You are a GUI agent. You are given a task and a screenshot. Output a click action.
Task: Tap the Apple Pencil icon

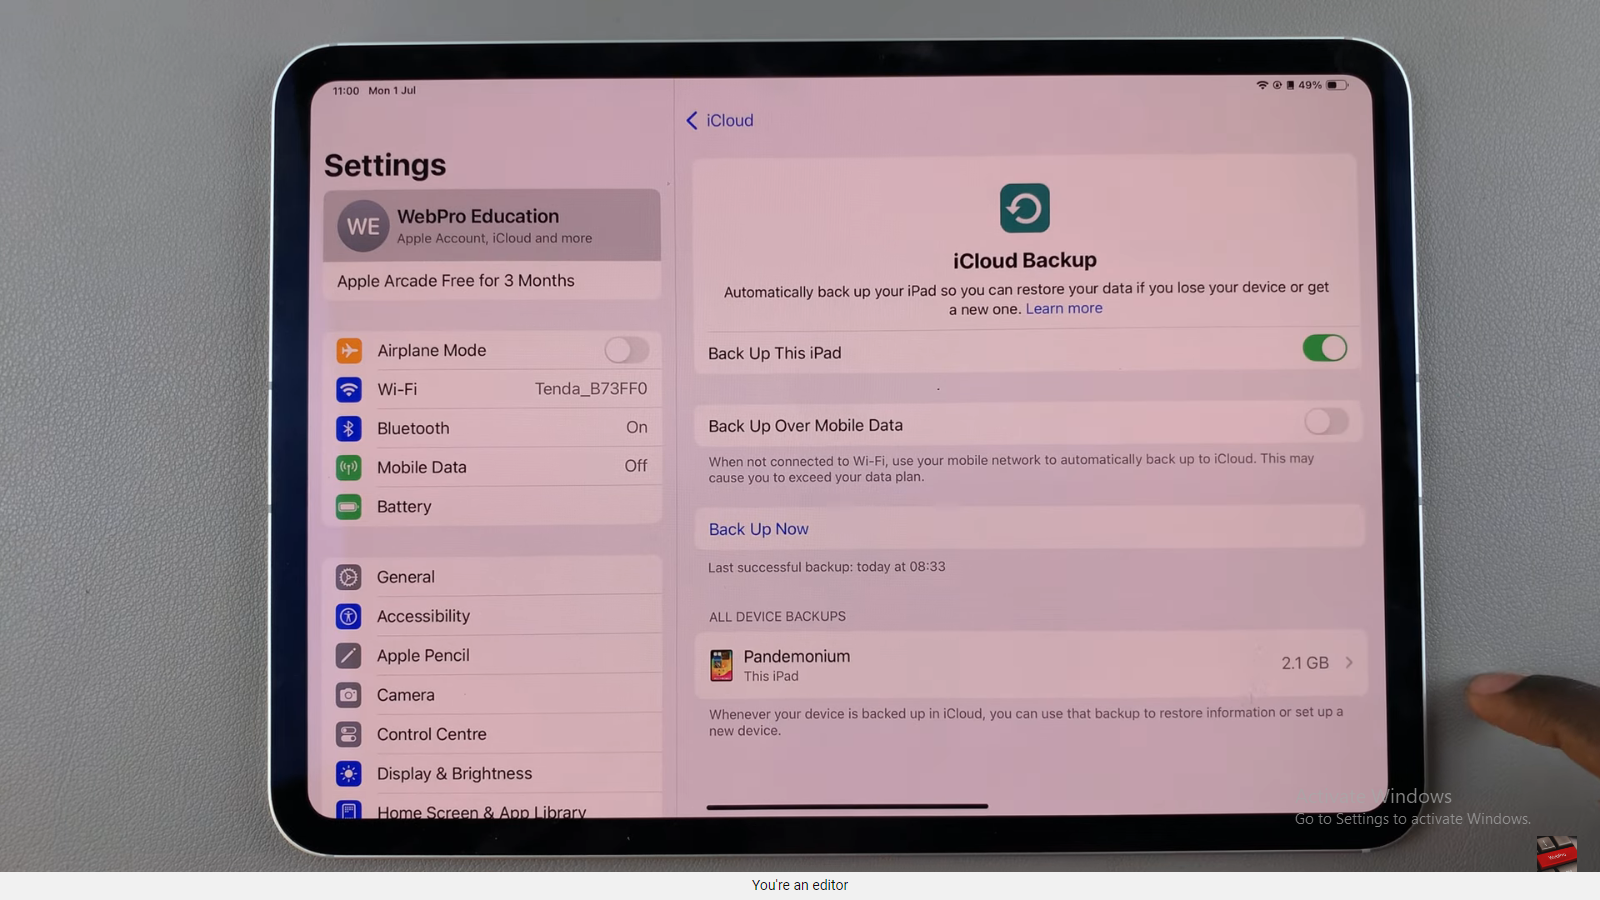pos(348,656)
